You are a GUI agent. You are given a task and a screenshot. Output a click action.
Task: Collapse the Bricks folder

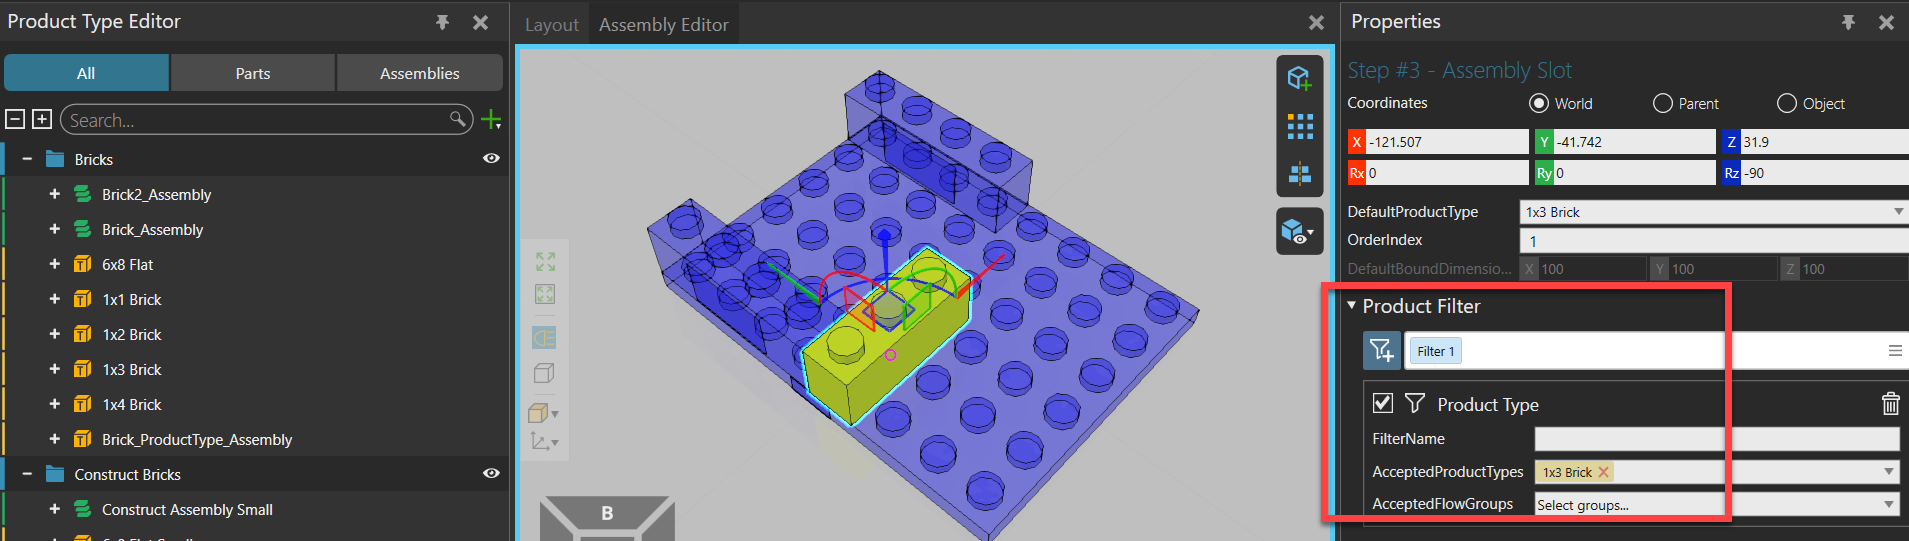point(27,159)
